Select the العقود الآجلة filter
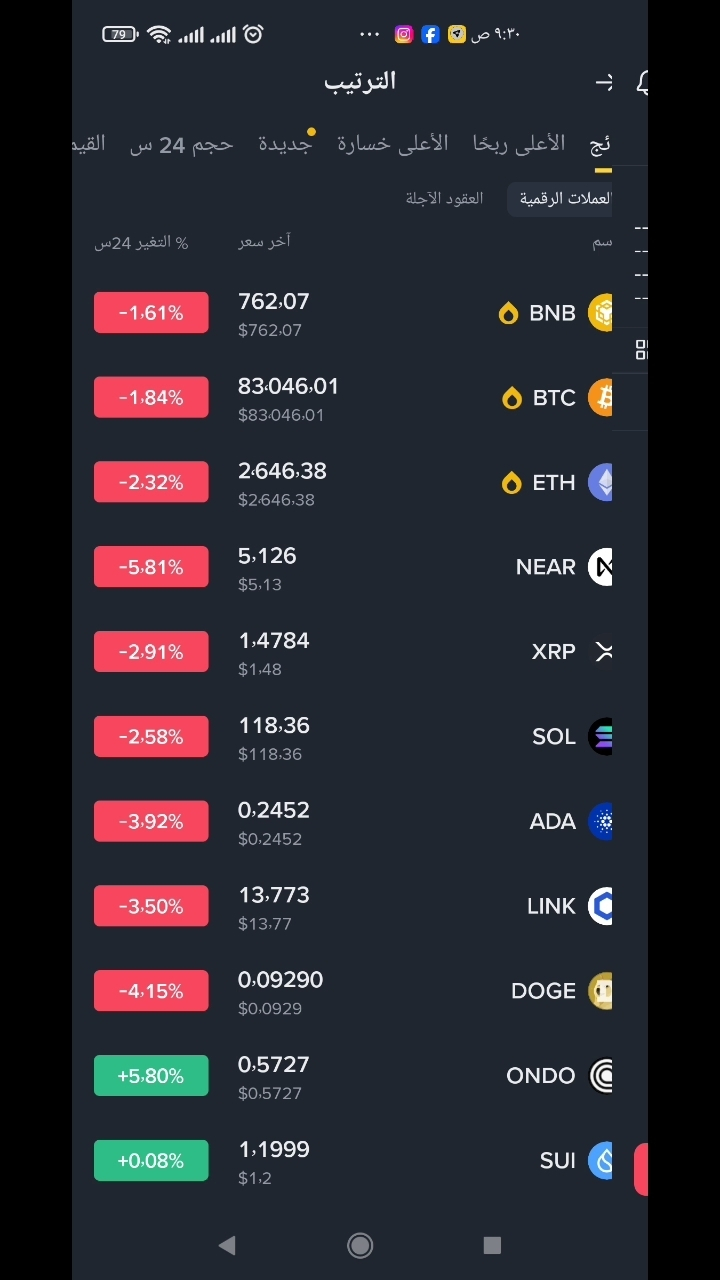 point(444,198)
